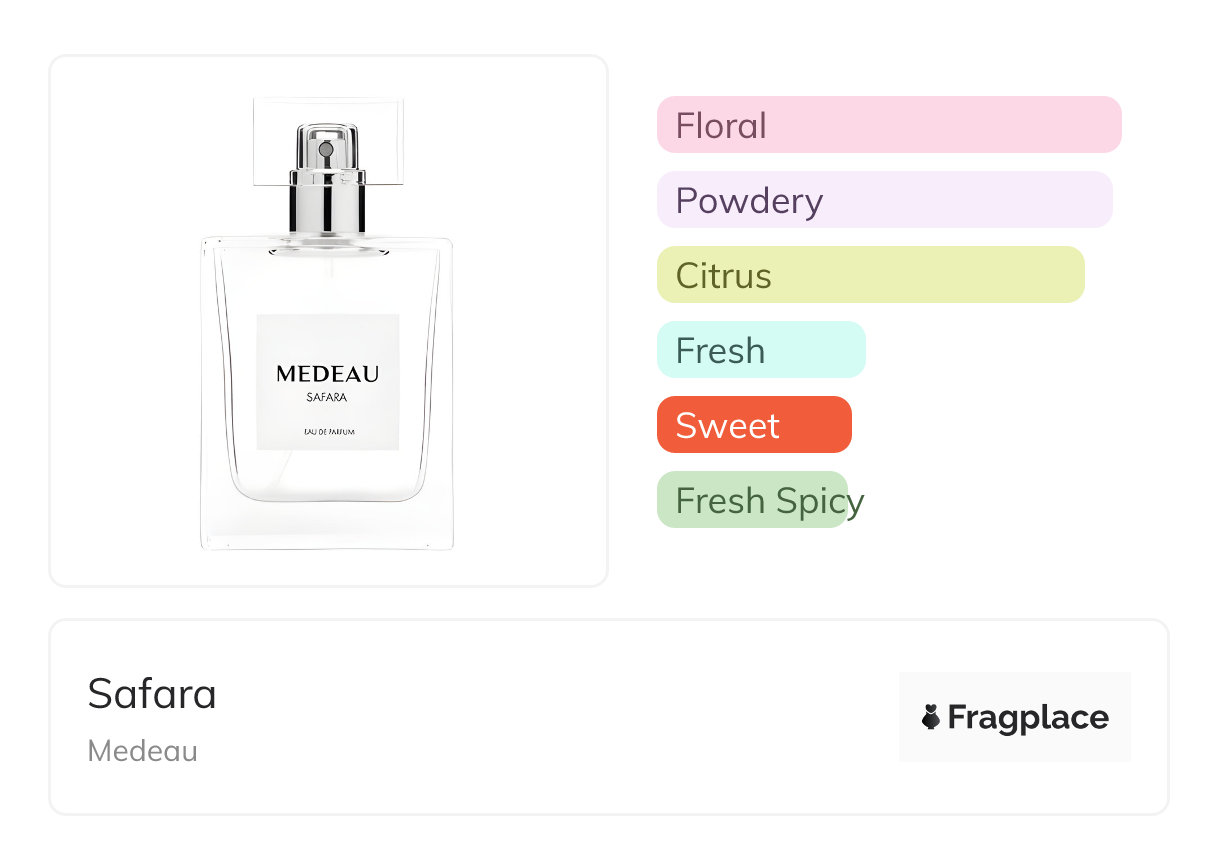Click the SAFARA text on the bottle label

[x=327, y=397]
